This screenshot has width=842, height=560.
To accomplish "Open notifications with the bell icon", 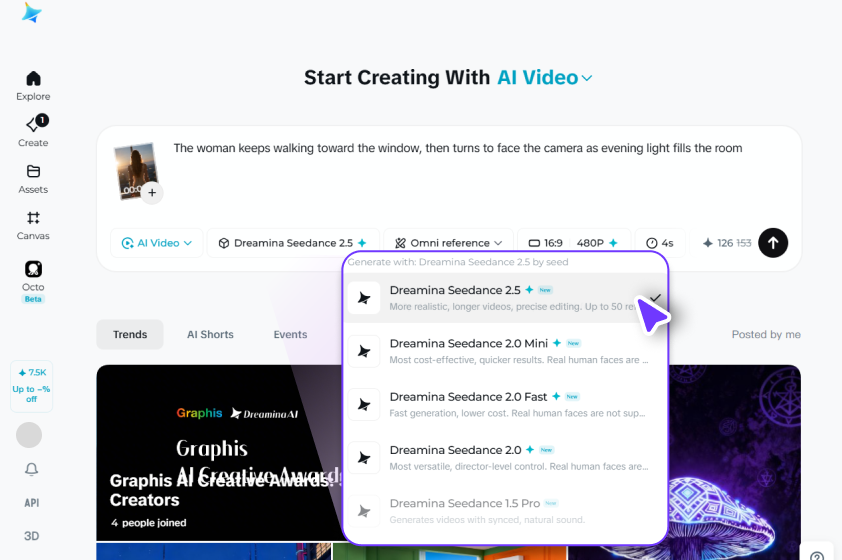I will tap(32, 469).
